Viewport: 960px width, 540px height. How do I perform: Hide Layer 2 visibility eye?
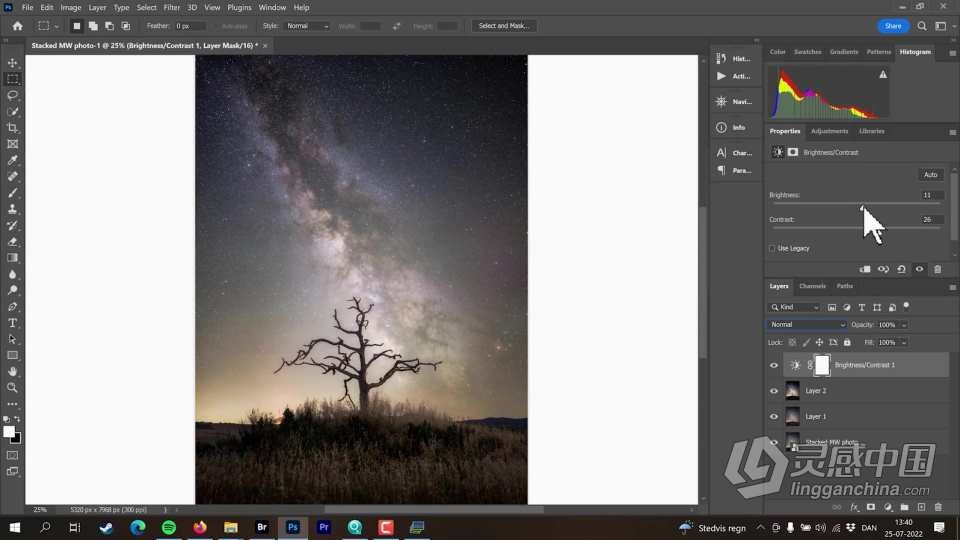(x=774, y=391)
